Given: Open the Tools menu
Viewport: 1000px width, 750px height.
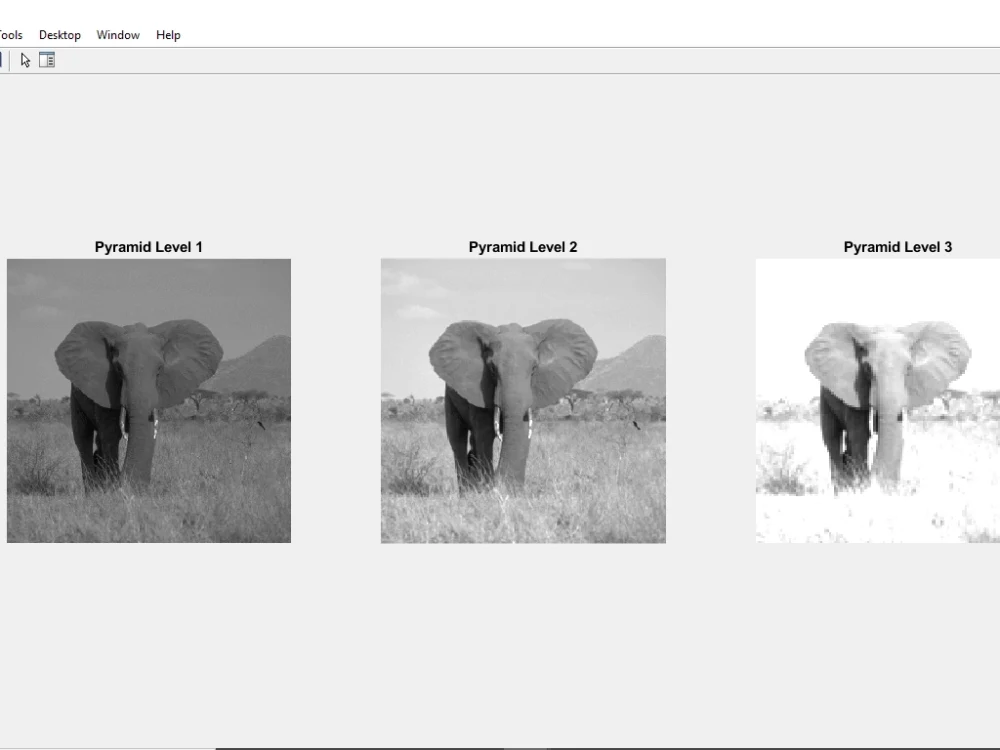Looking at the screenshot, I should click(8, 34).
